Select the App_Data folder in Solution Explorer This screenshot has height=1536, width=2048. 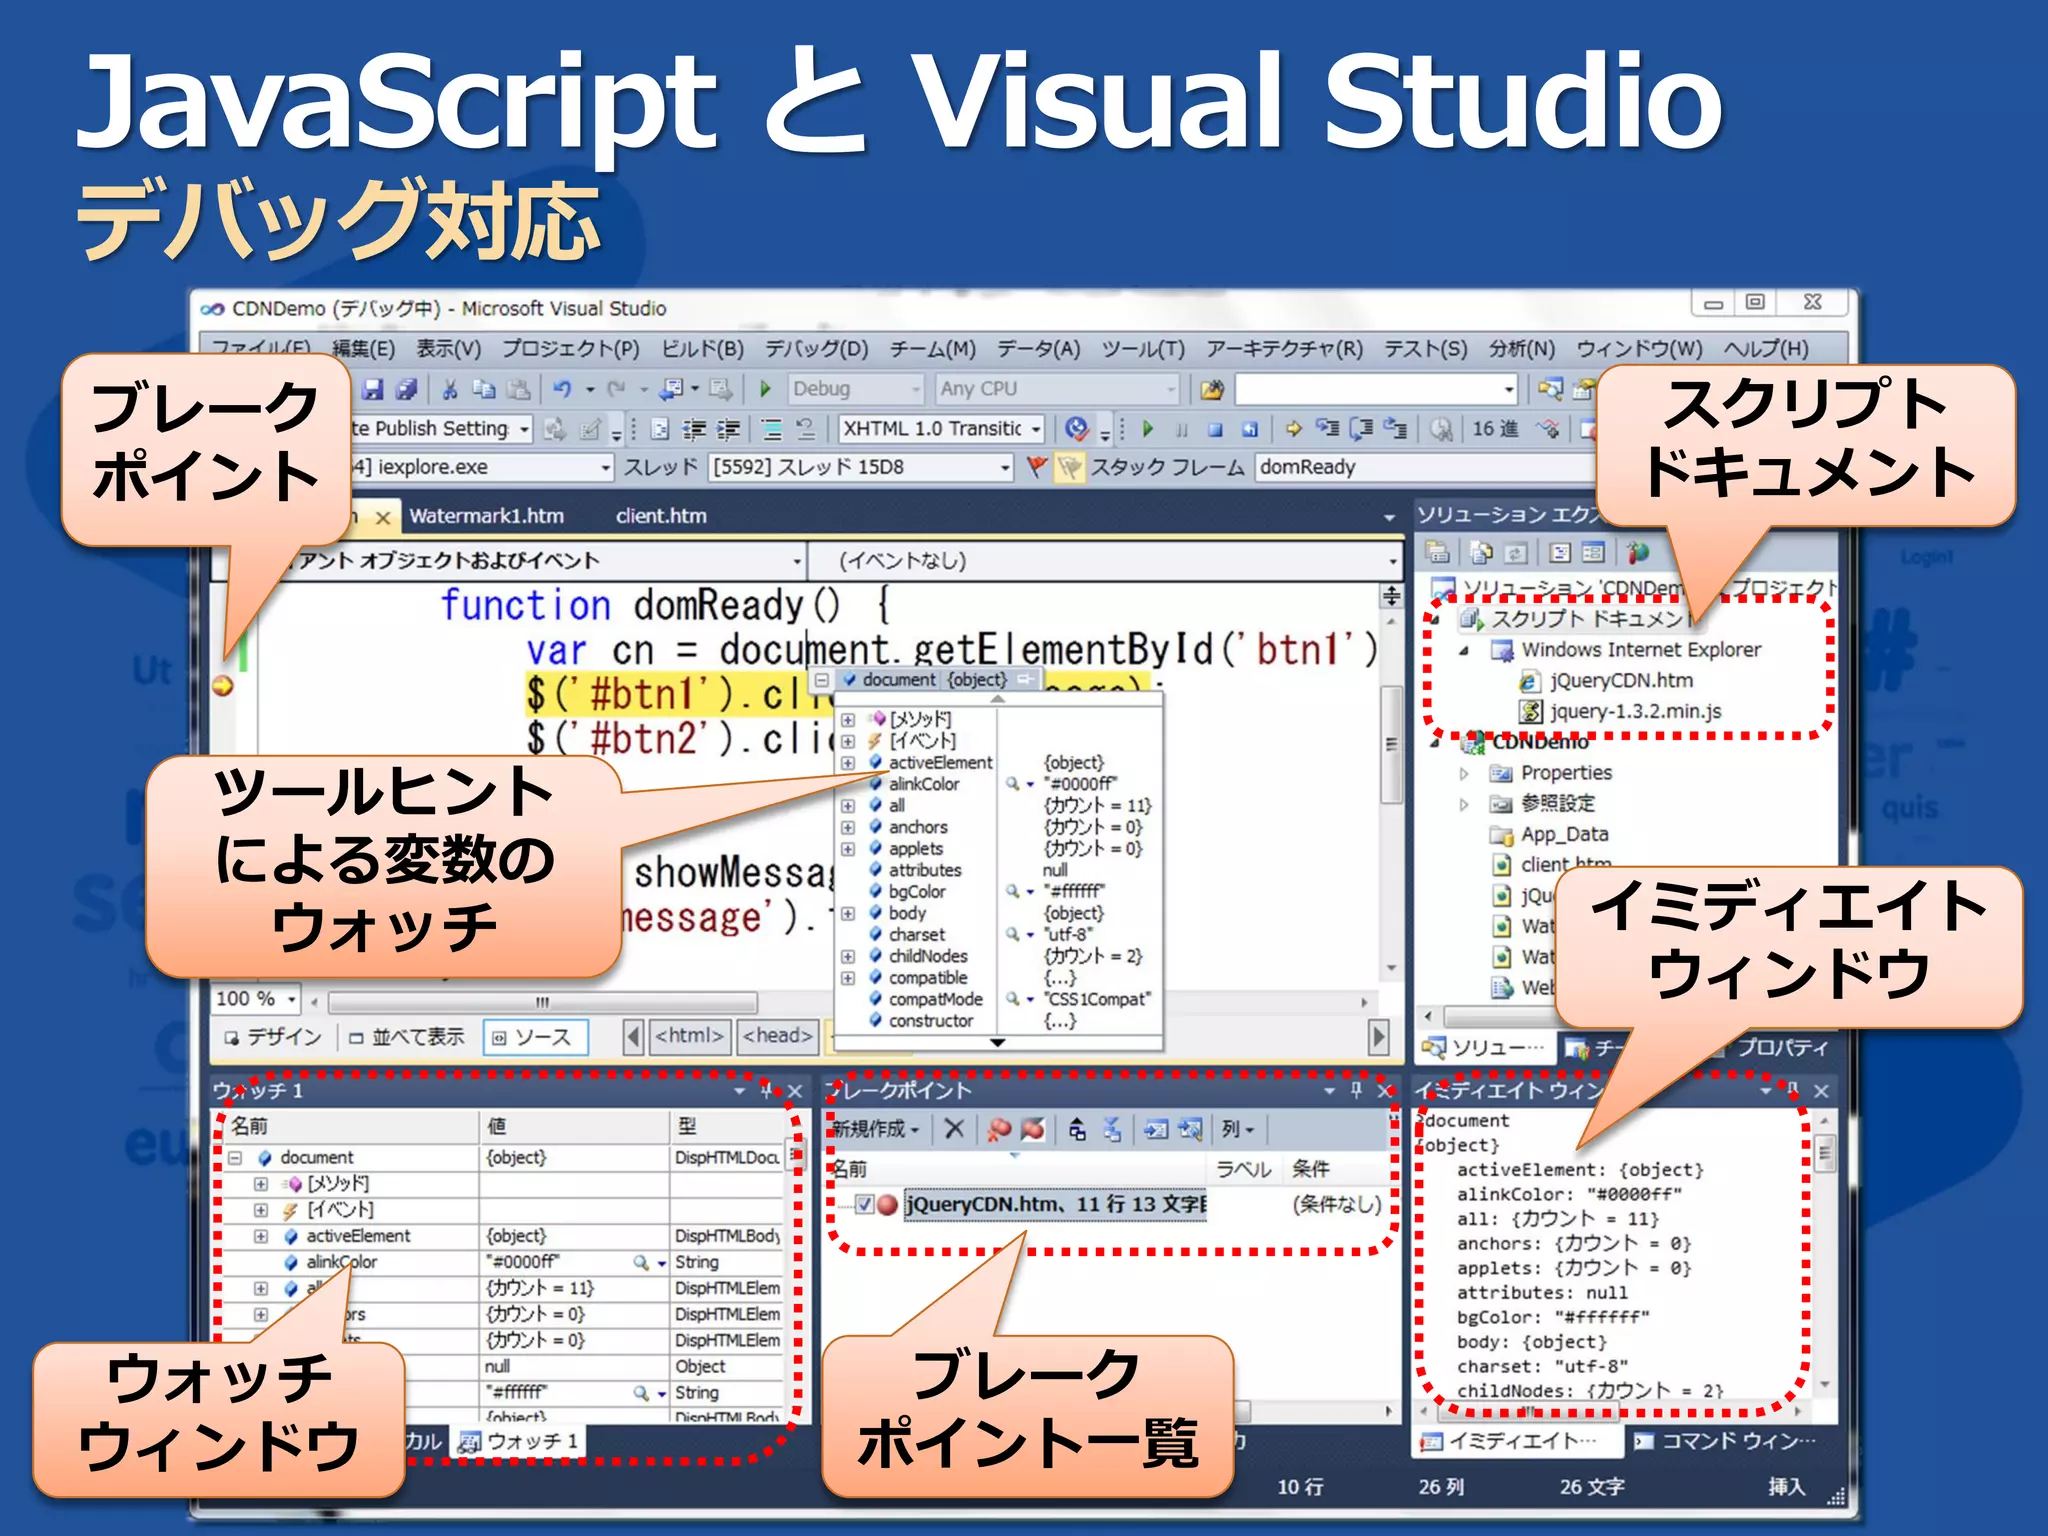(x=1550, y=834)
